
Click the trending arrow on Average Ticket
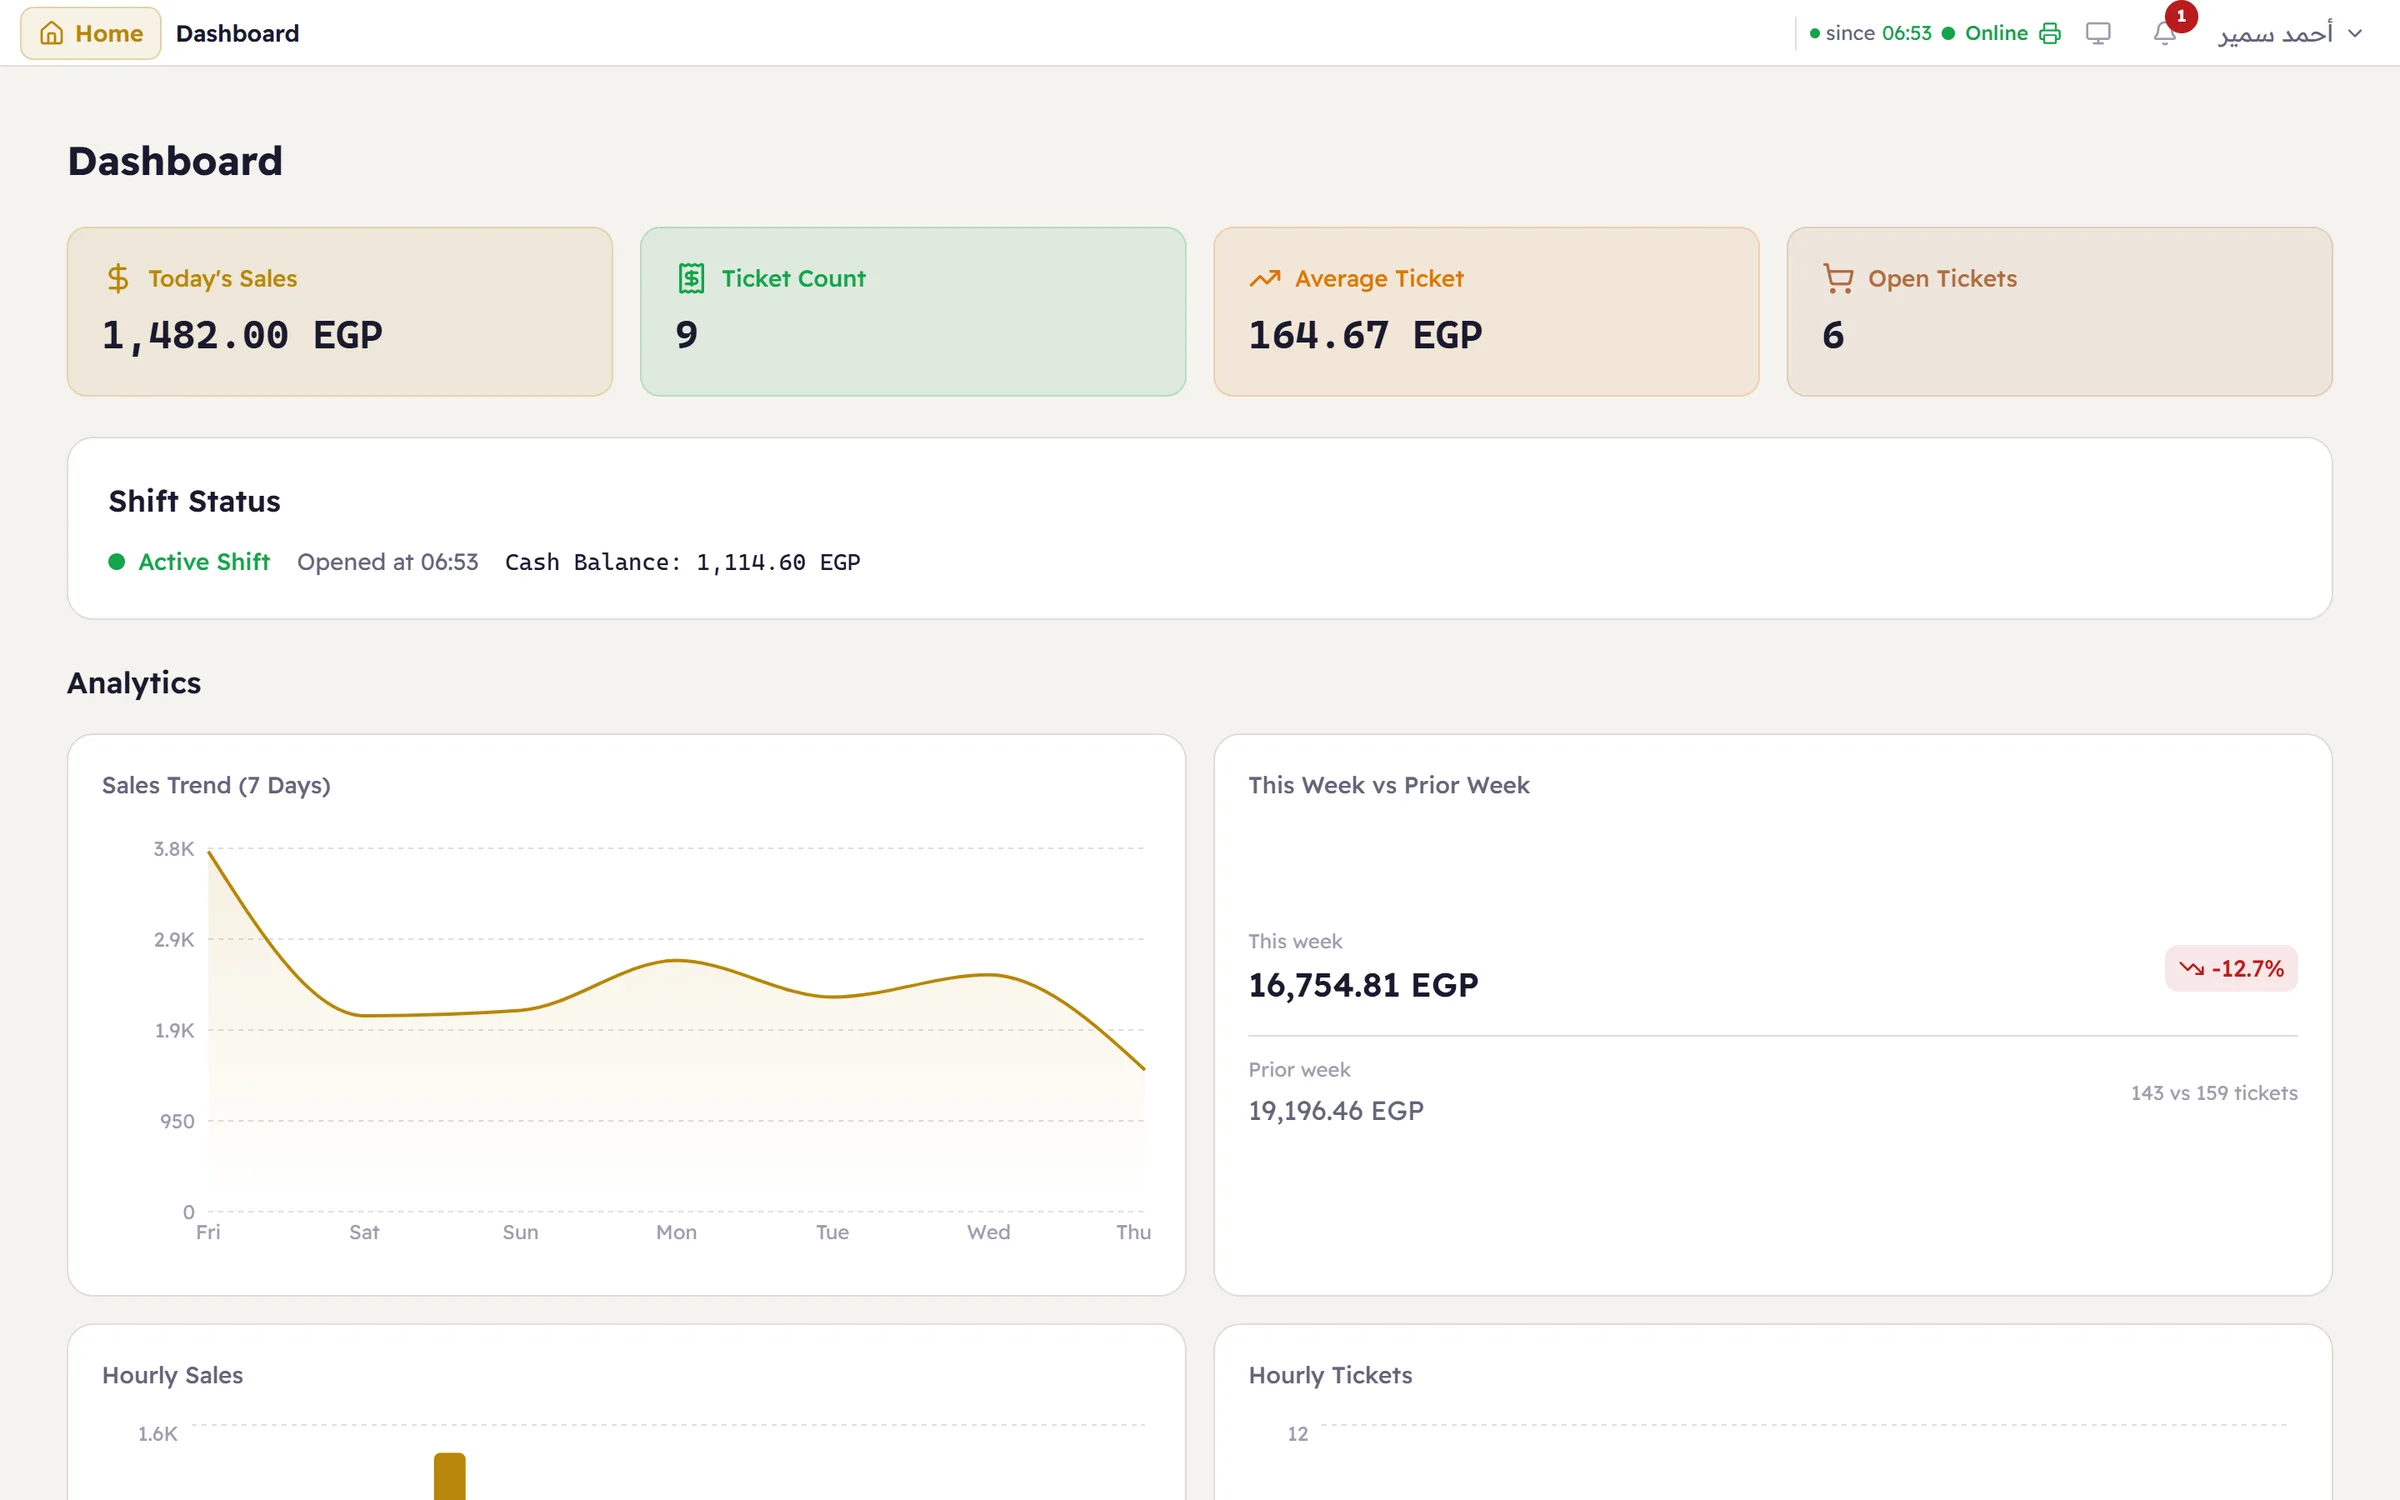coord(1265,278)
